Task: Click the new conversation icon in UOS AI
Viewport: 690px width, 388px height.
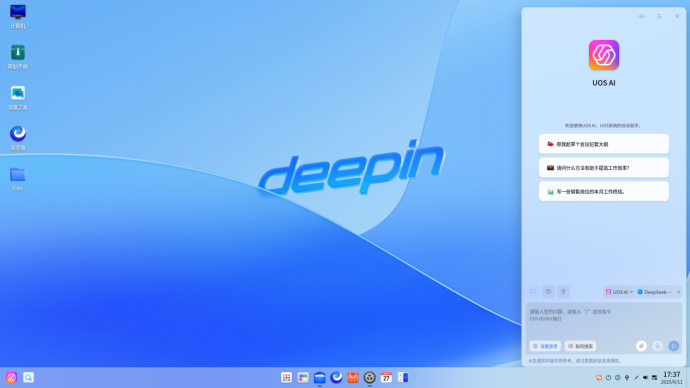Action: click(x=533, y=292)
